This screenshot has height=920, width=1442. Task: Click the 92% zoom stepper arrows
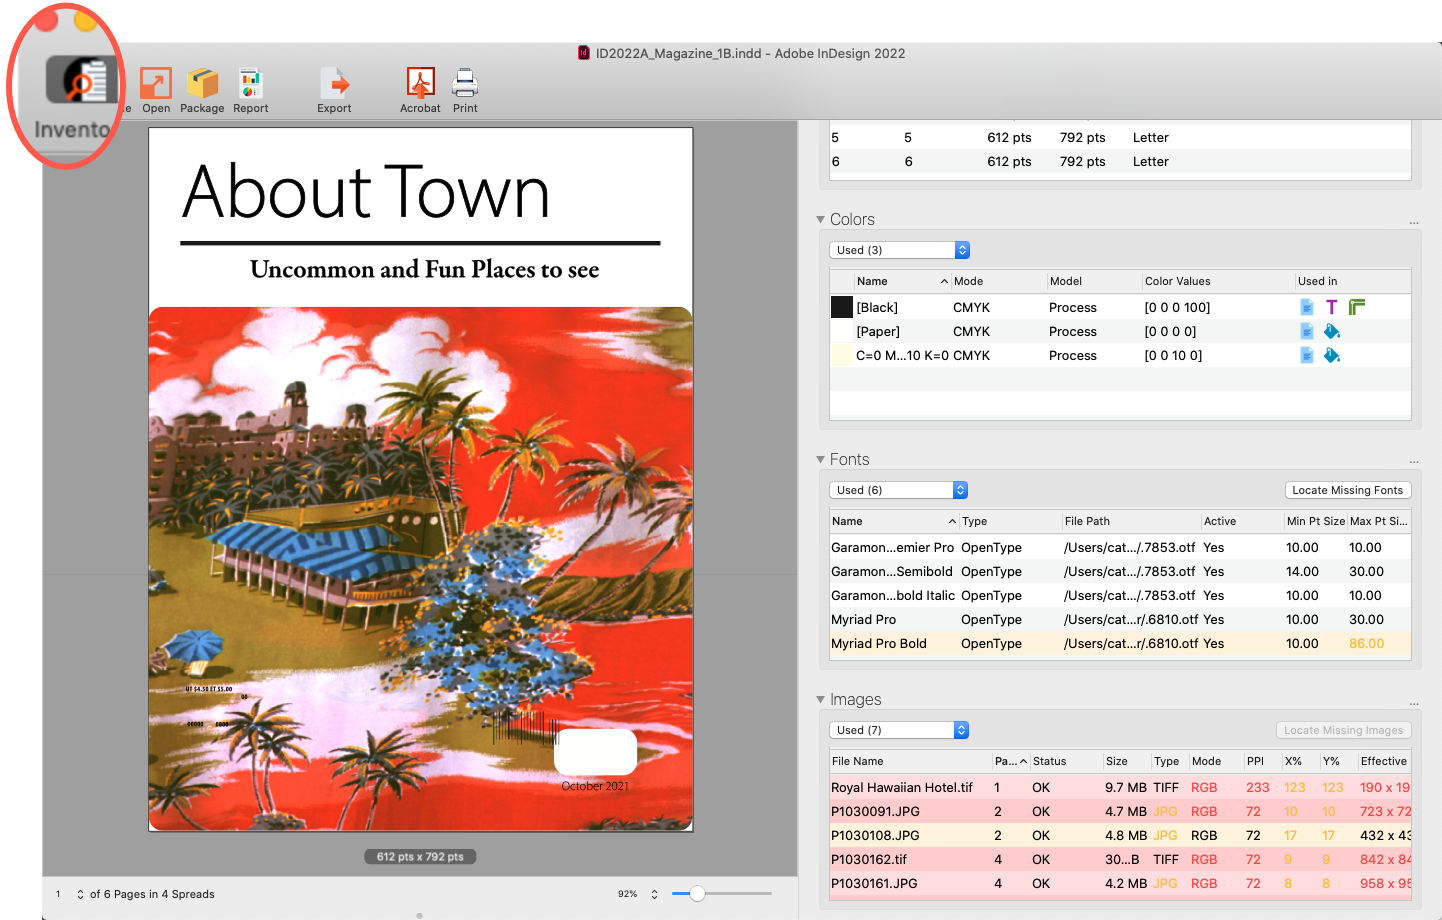point(654,894)
